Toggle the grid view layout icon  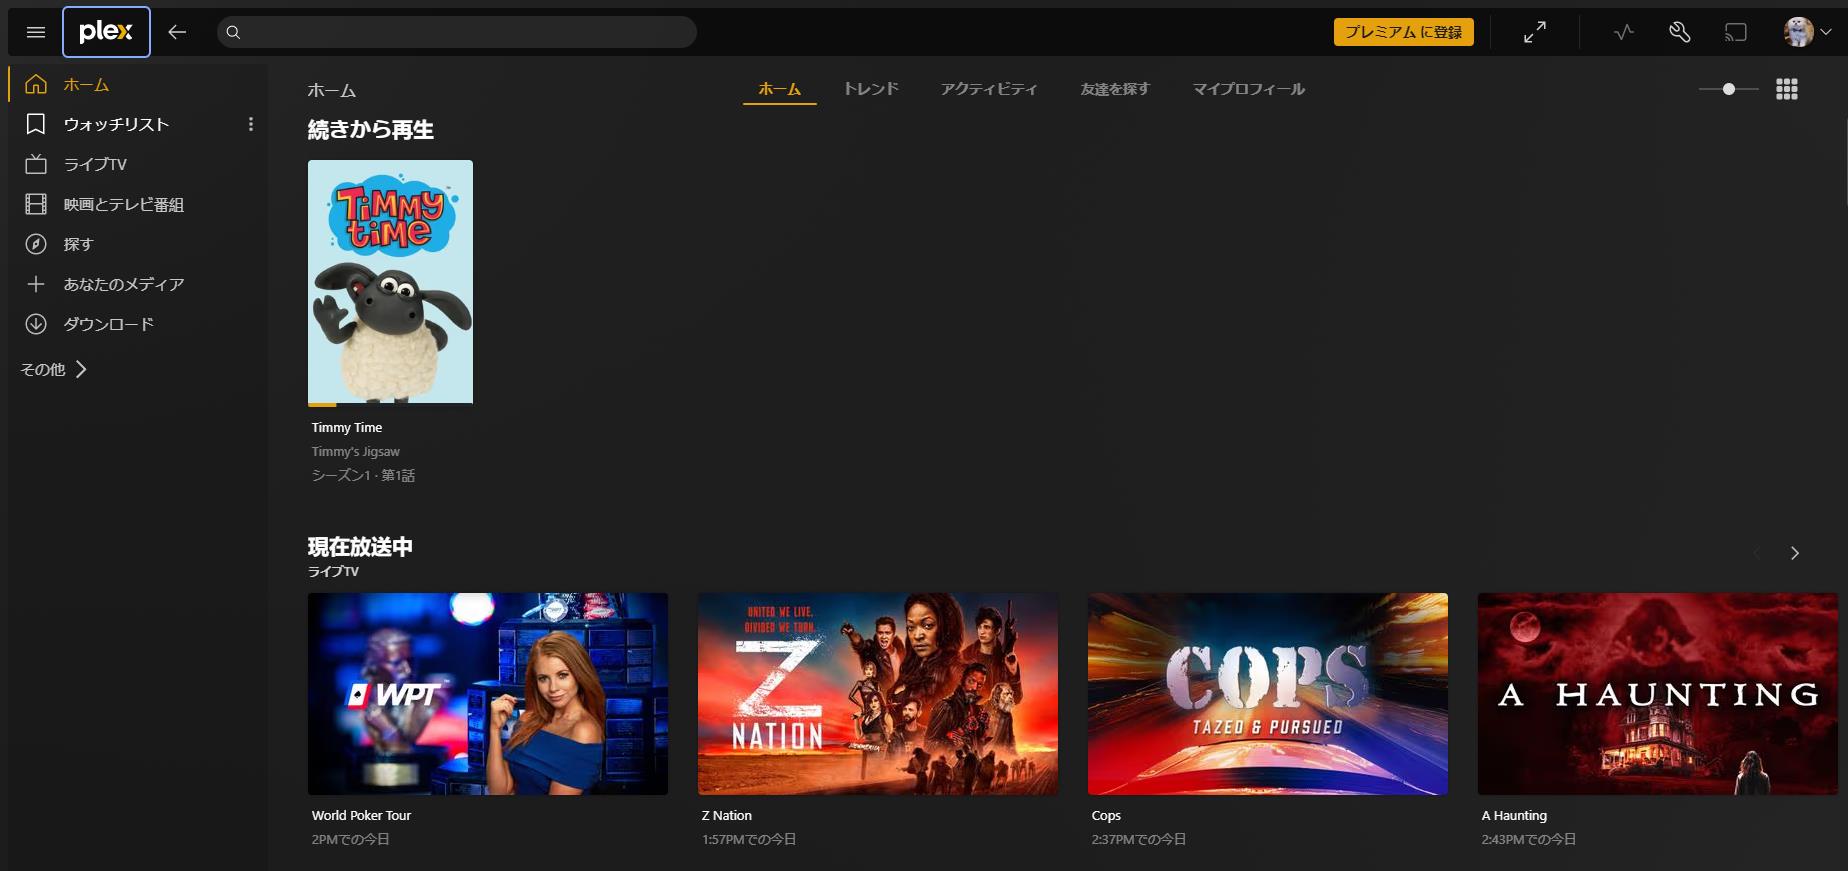(1786, 89)
